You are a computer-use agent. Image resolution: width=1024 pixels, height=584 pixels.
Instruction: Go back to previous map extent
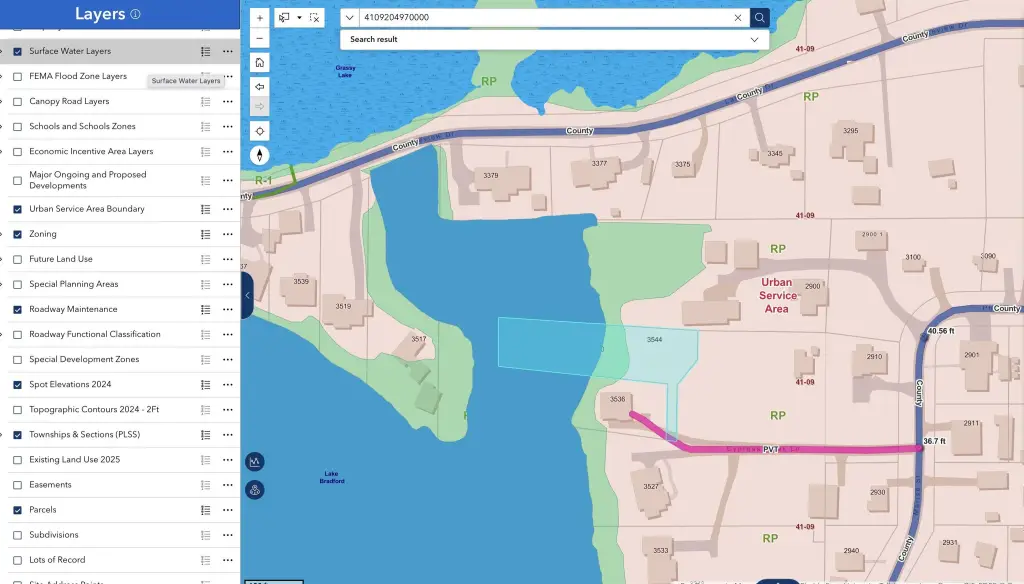tap(259, 87)
